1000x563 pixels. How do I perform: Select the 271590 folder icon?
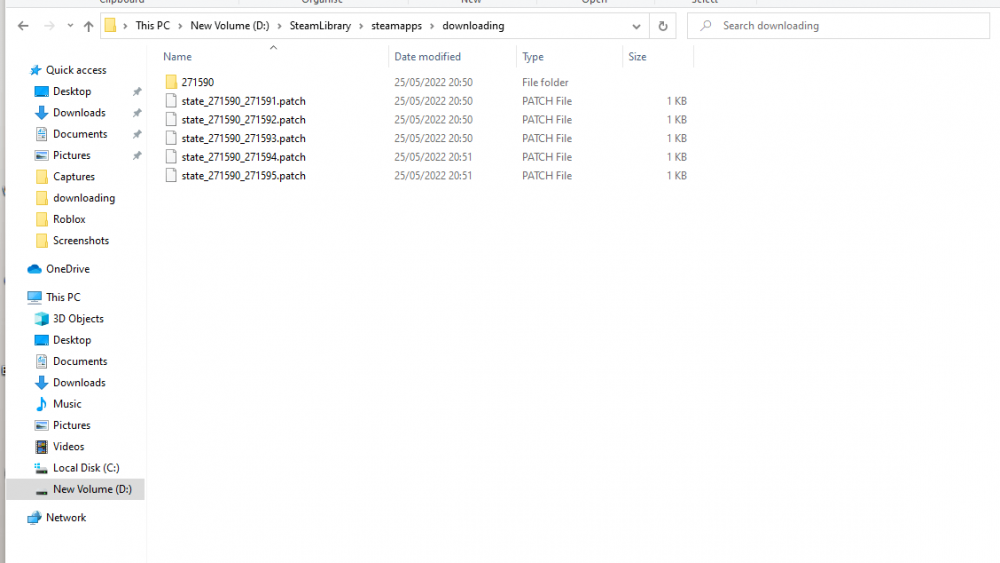coord(171,82)
